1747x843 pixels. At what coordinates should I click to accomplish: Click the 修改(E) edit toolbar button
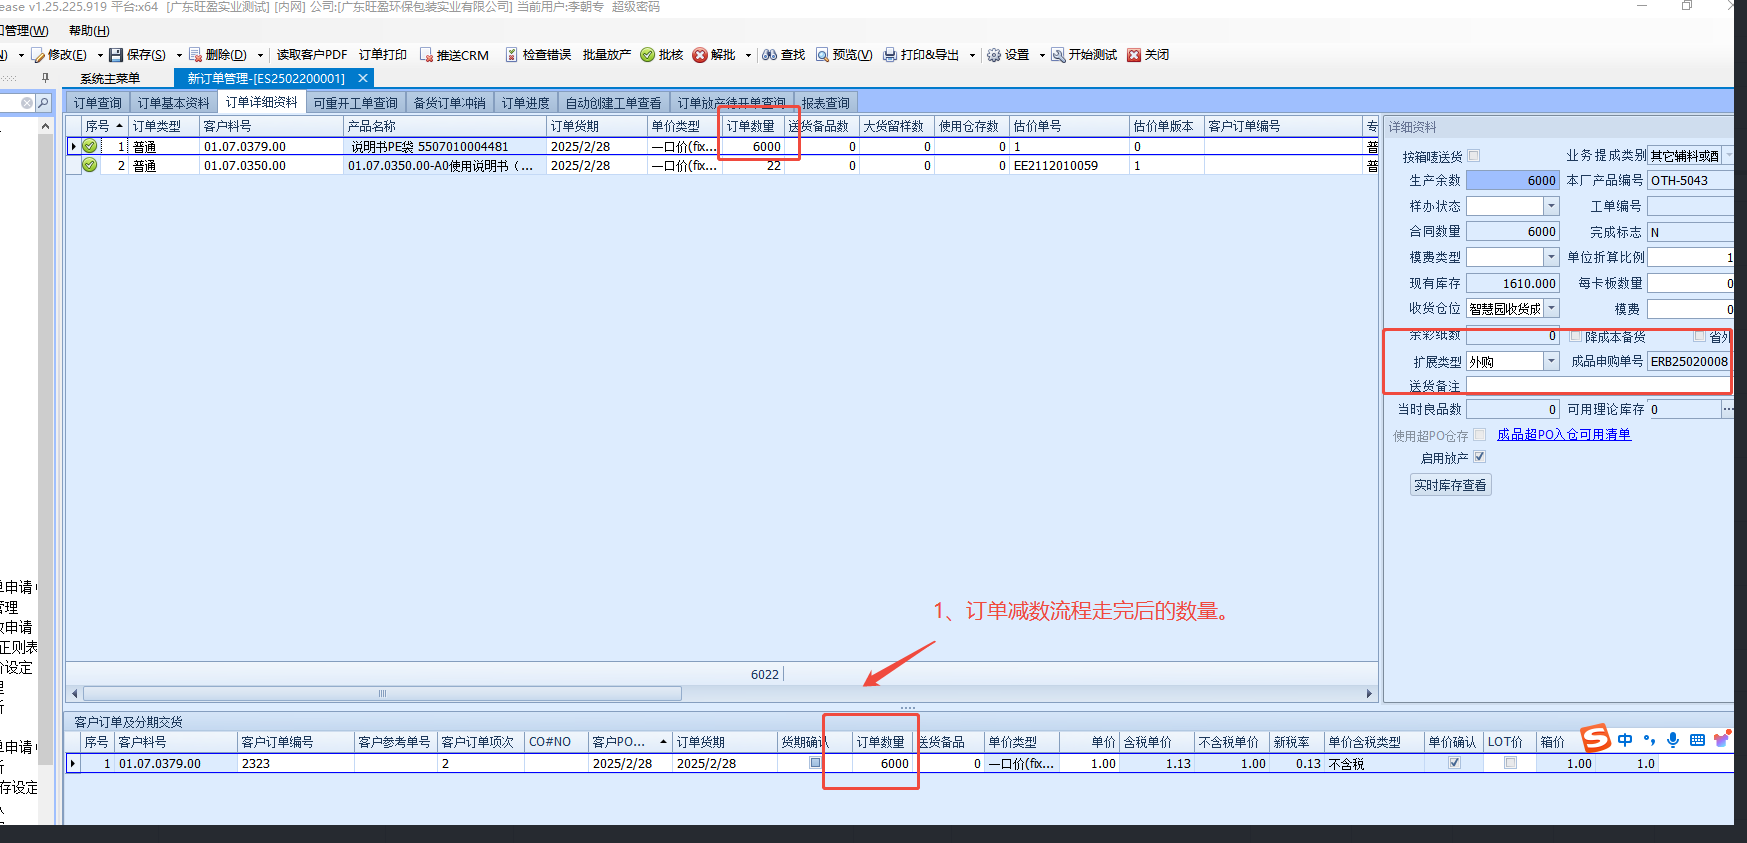[59, 55]
